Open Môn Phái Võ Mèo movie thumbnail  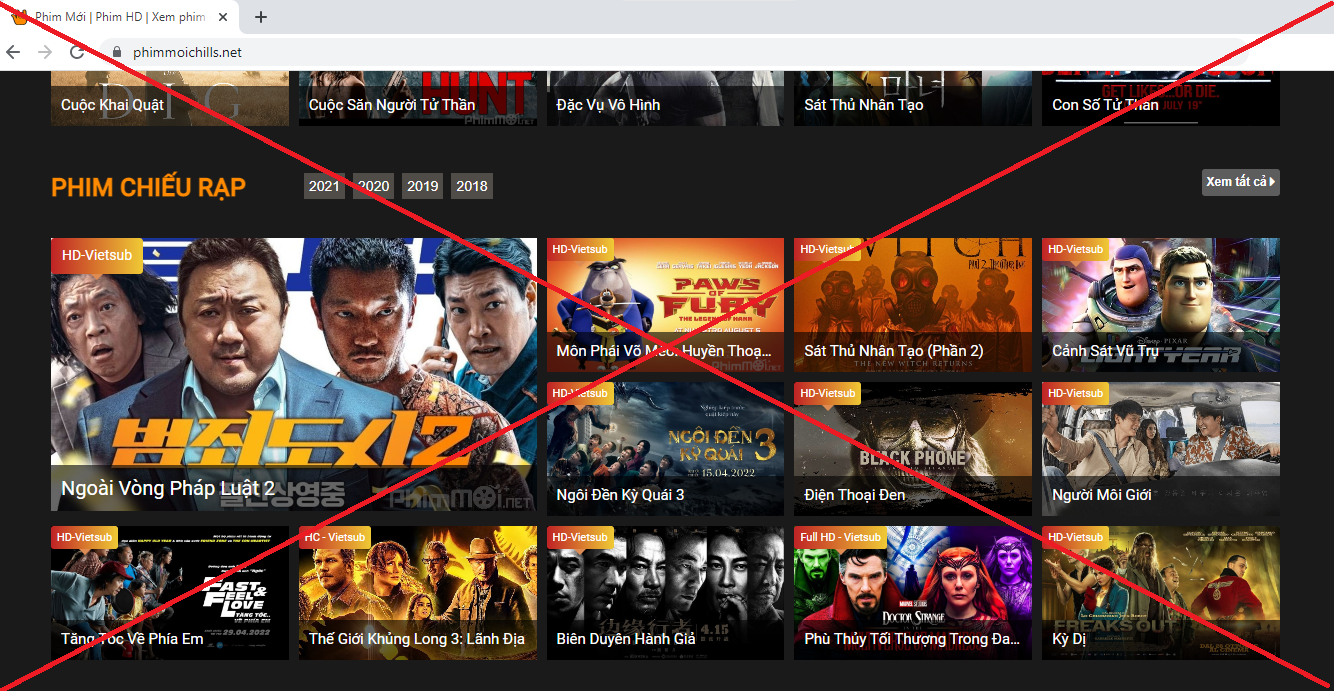pos(665,305)
